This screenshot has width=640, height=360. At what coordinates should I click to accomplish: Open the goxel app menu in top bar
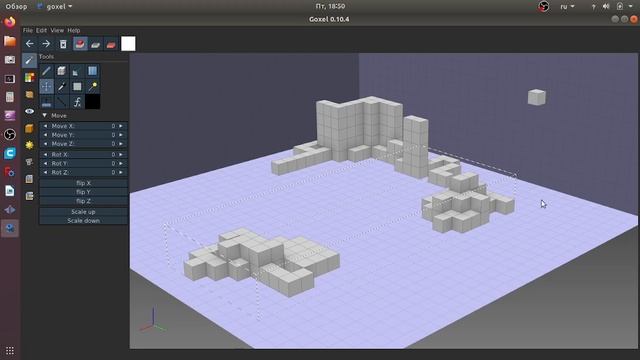click(x=55, y=7)
